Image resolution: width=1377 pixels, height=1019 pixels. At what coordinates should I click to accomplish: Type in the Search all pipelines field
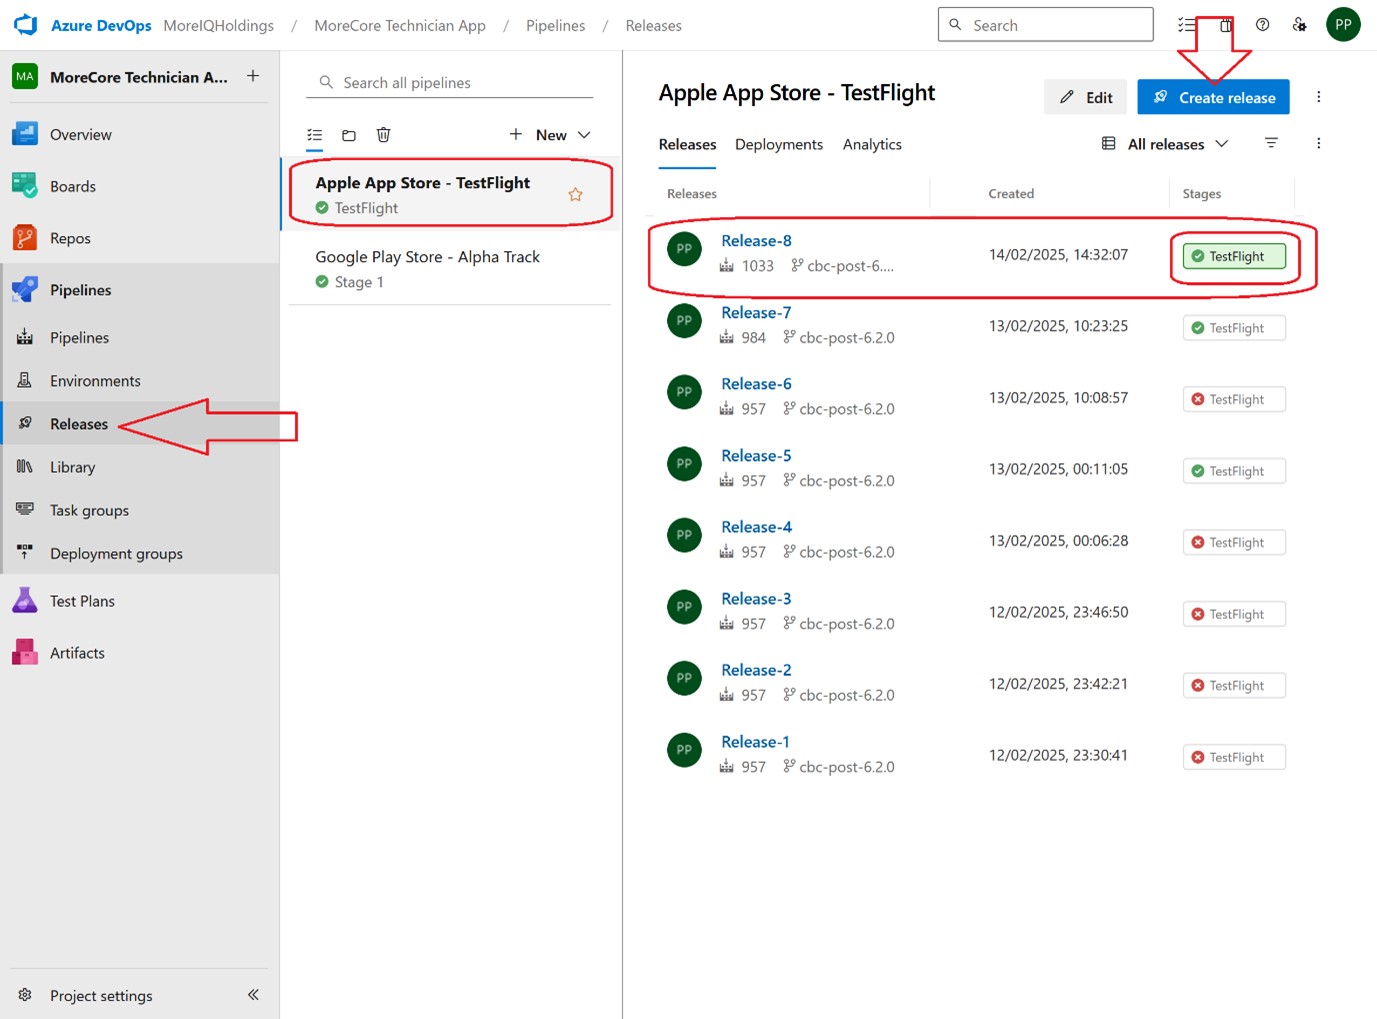pyautogui.click(x=450, y=82)
